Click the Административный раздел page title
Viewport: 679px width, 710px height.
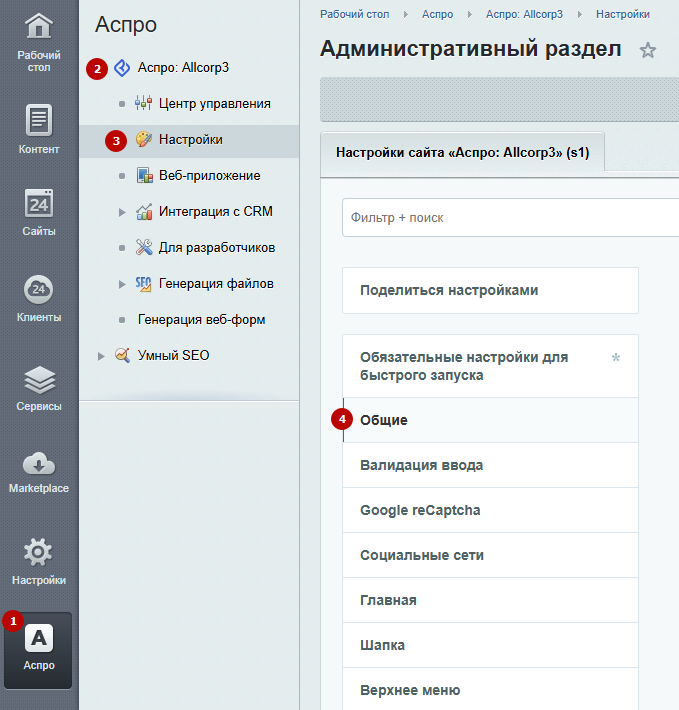tap(470, 49)
